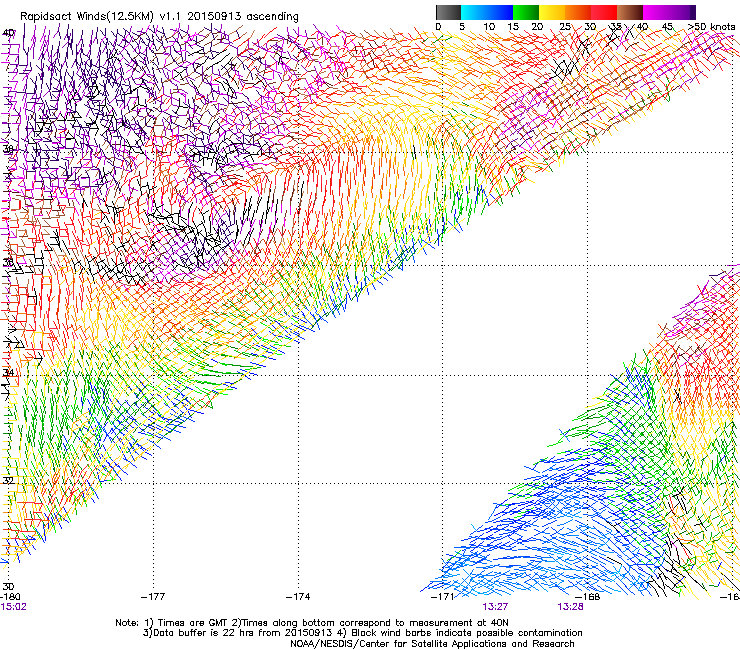740x650 pixels.
Task: Click the '>50 knots' legend label
Action: 711,27
